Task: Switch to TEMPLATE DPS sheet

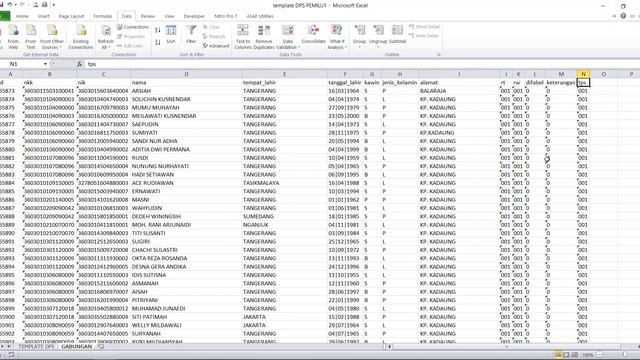Action: click(x=36, y=347)
